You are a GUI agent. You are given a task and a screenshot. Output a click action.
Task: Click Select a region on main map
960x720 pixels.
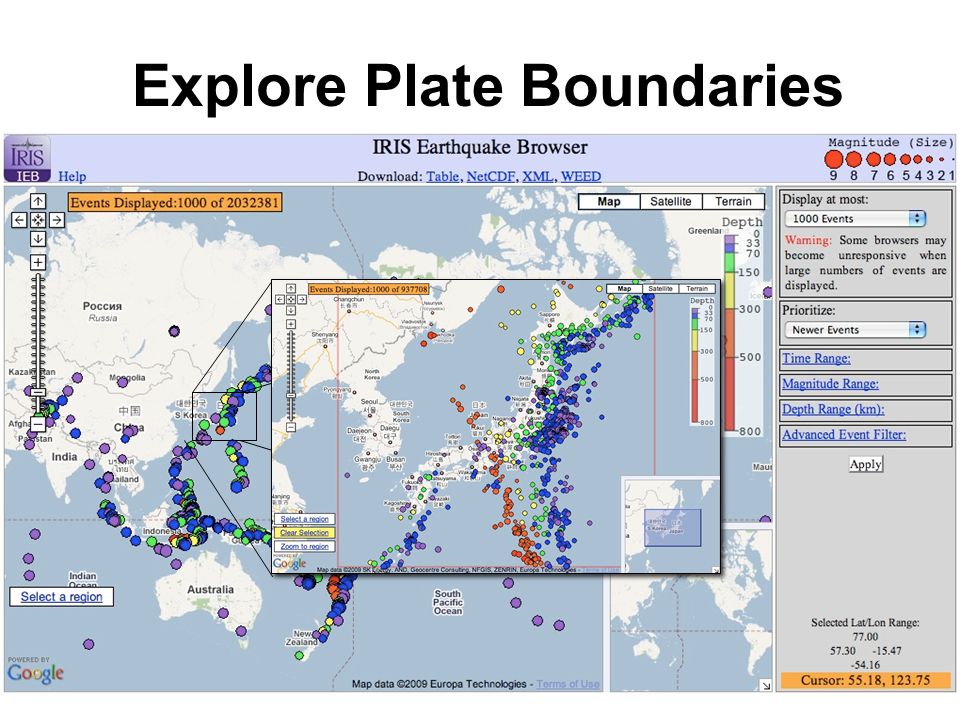[61, 597]
